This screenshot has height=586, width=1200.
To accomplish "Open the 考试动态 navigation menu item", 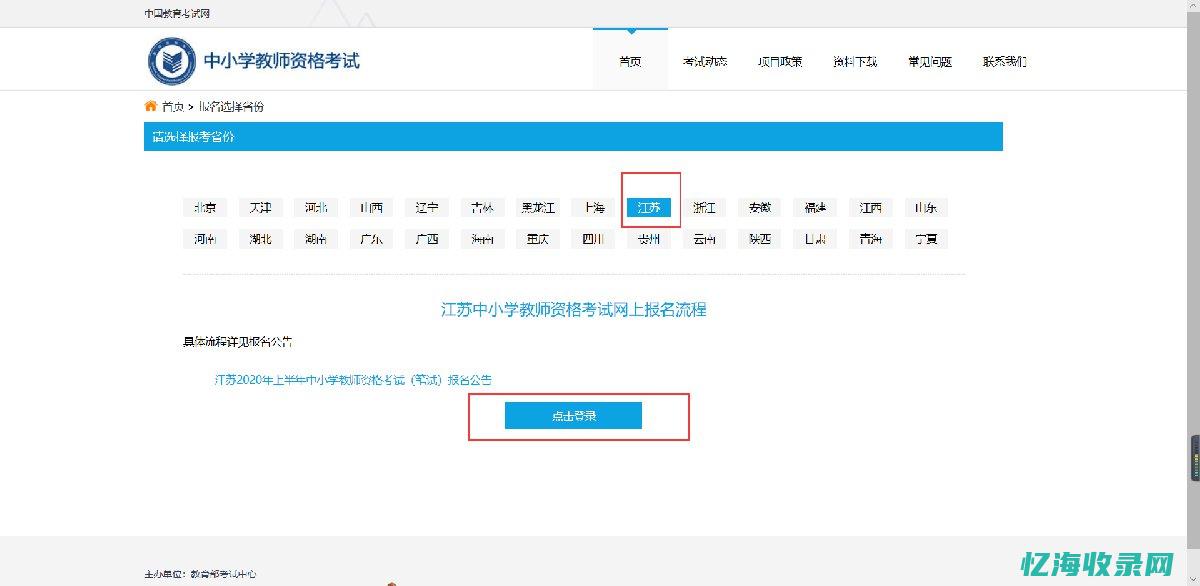I will pyautogui.click(x=705, y=60).
